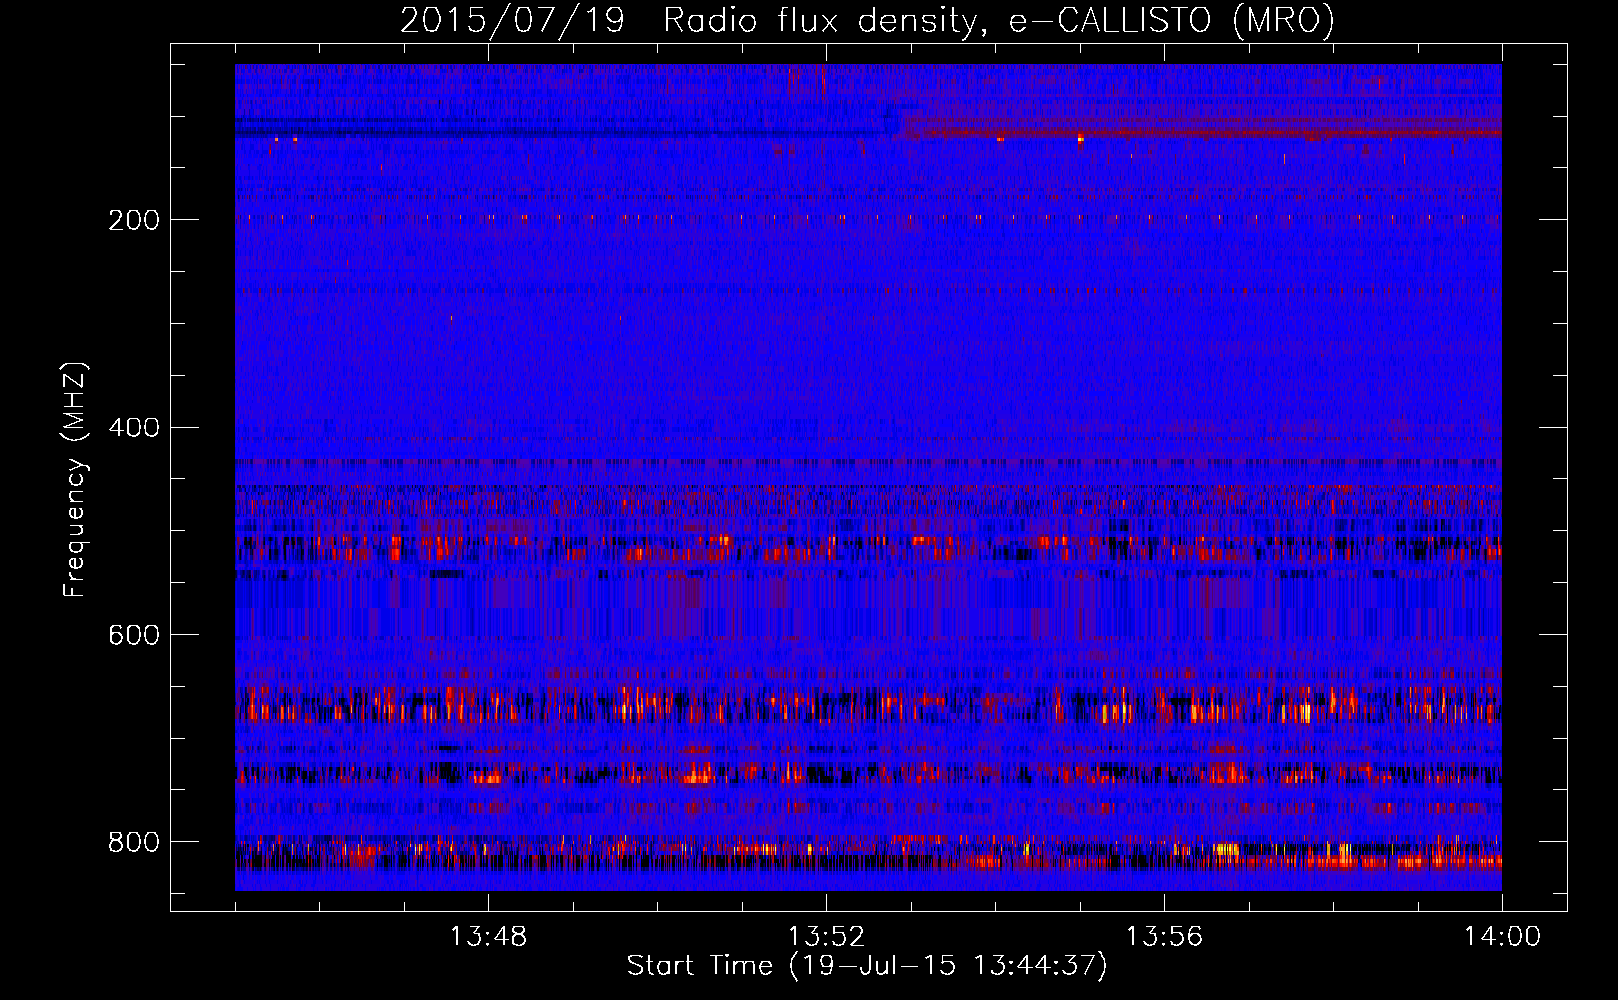This screenshot has height=1000, width=1618.
Task: Click the 200 frequency tick label
Action: click(134, 220)
